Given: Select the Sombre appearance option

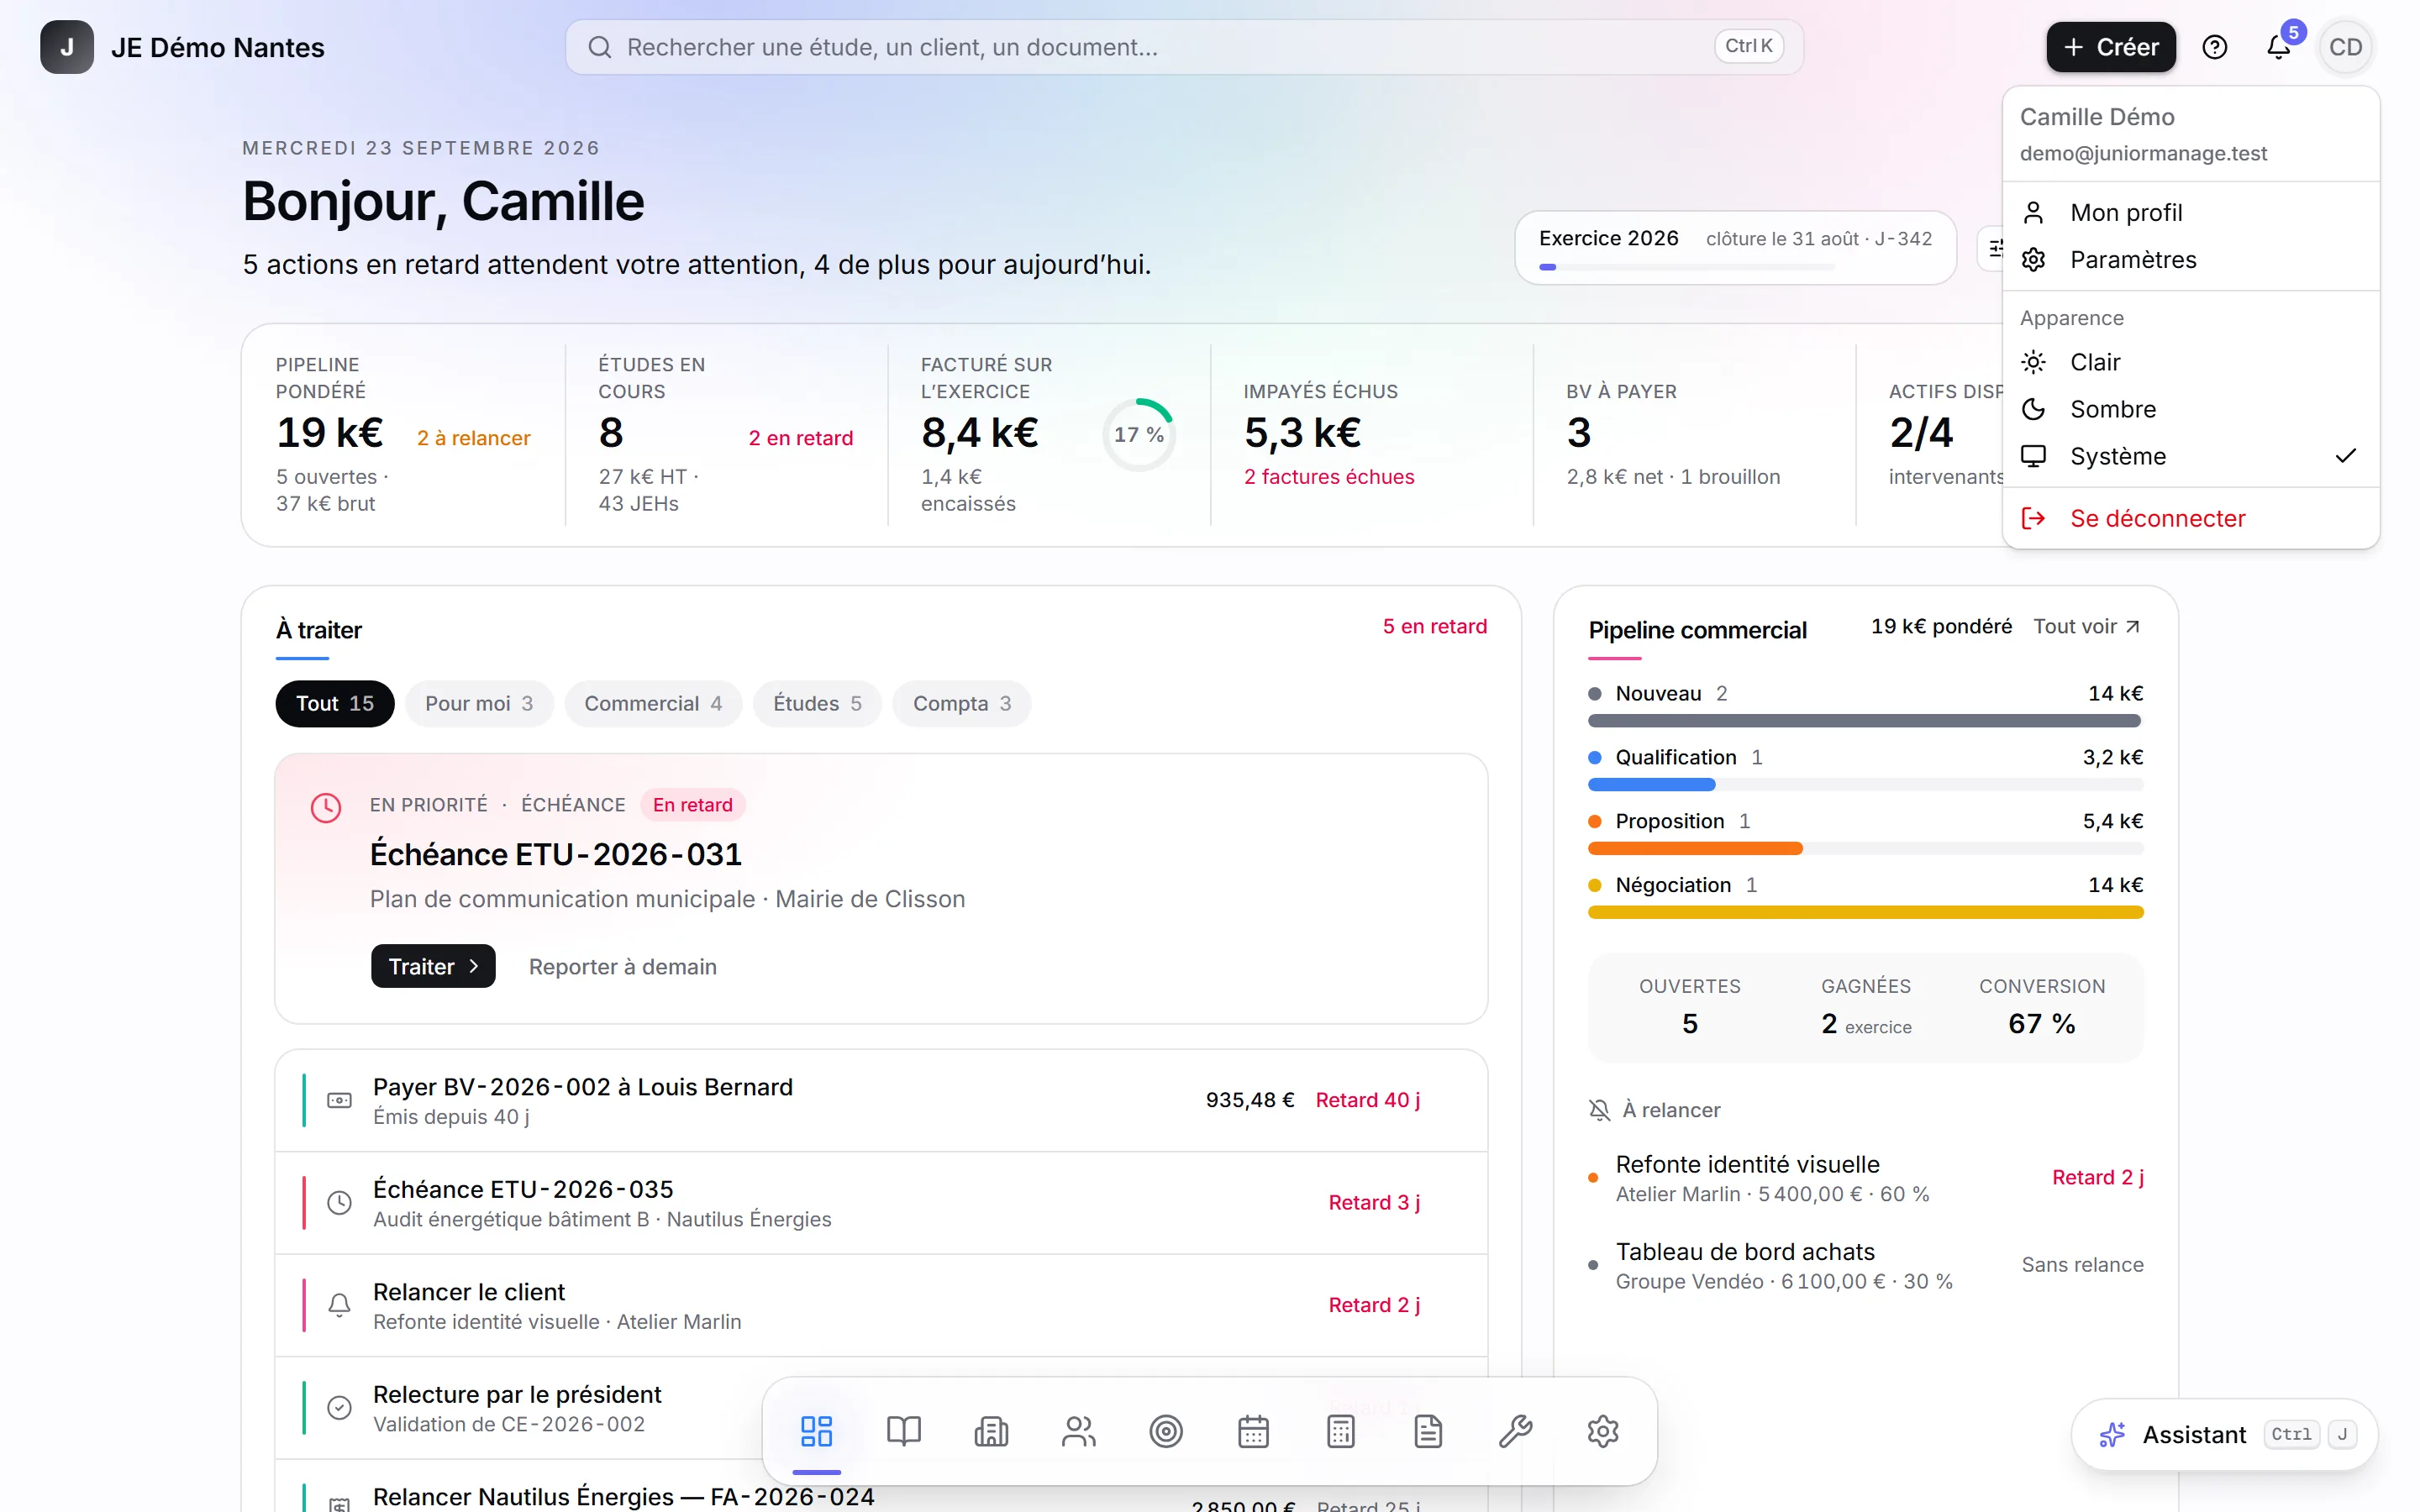Looking at the screenshot, I should [x=2190, y=409].
